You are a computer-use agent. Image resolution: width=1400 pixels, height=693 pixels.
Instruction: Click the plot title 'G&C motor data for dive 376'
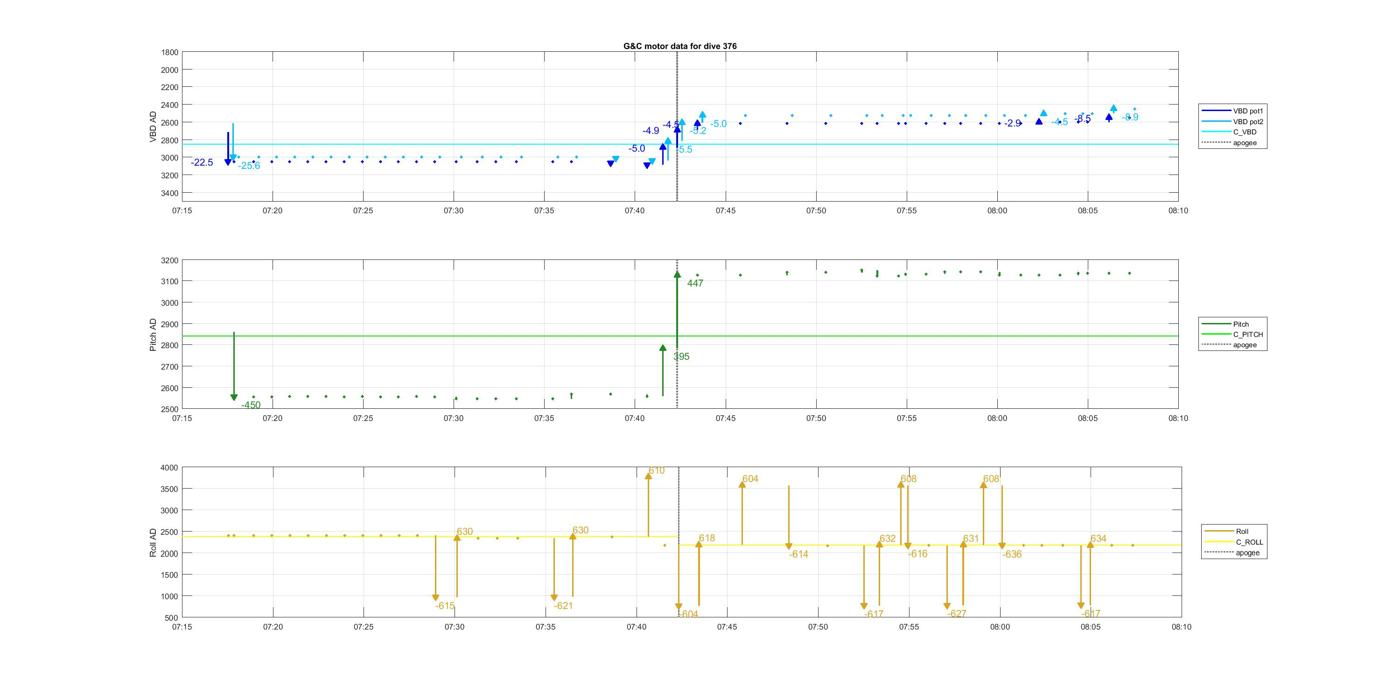click(x=680, y=46)
